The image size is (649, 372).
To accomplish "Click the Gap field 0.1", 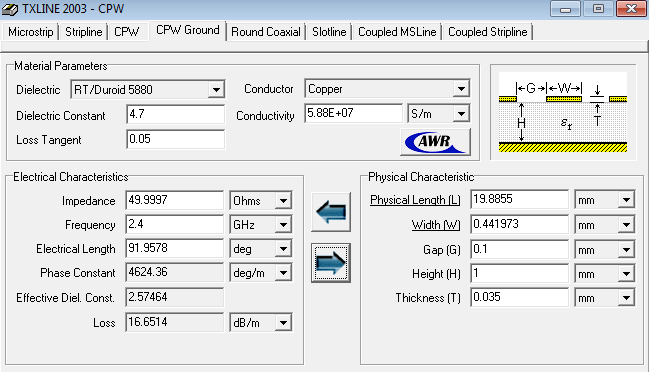I will click(519, 249).
